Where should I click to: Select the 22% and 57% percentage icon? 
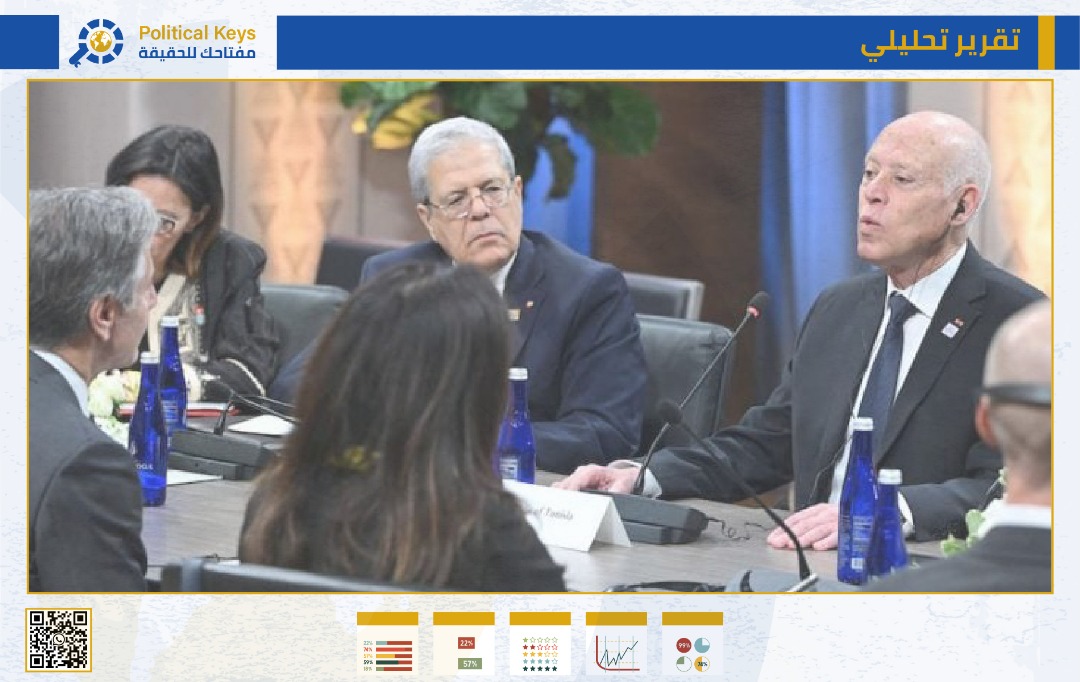pyautogui.click(x=464, y=645)
